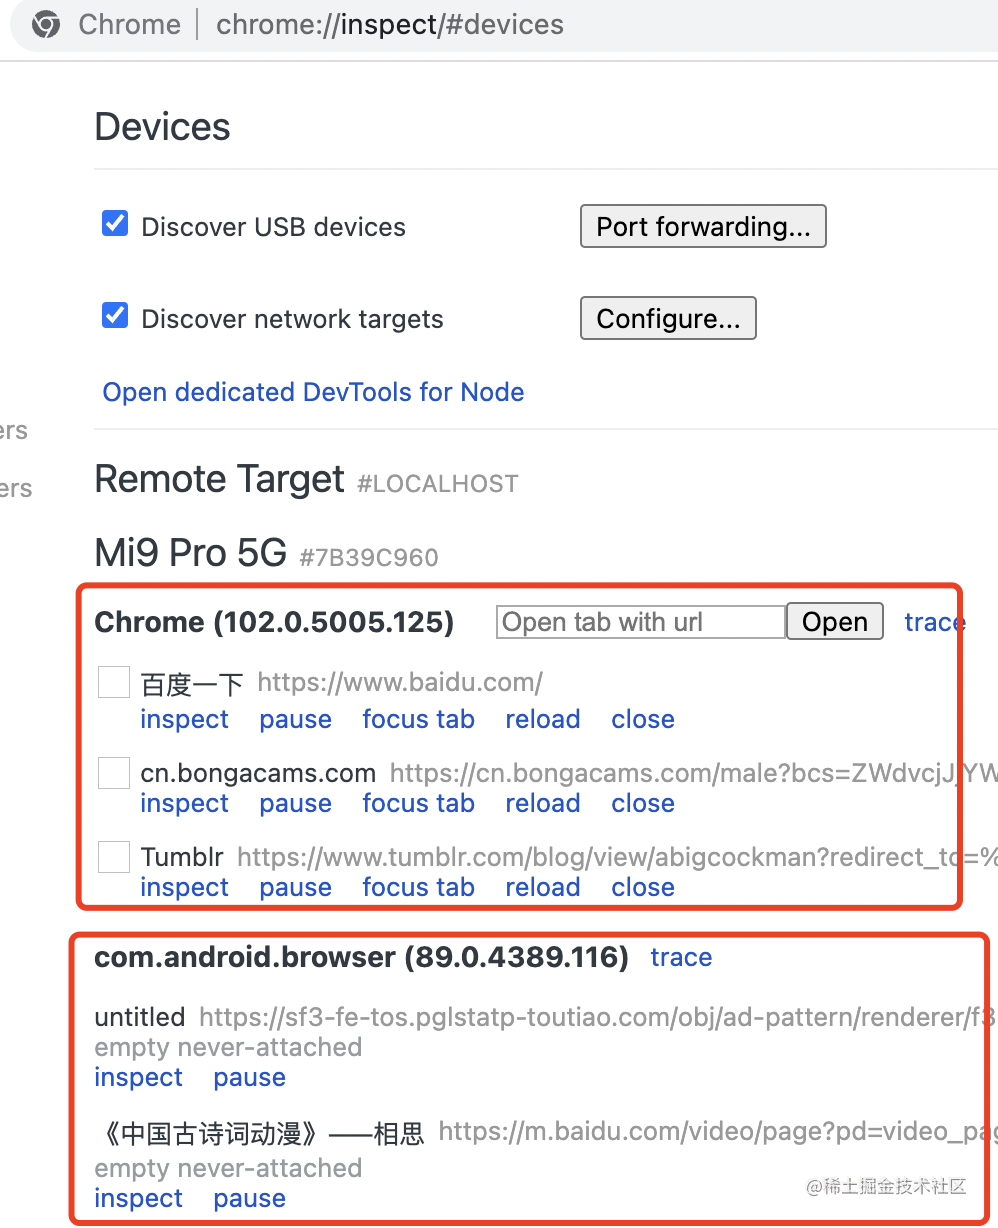This screenshot has height=1228, width=998.
Task: Focus tab for the Tumblr page
Action: pos(418,887)
